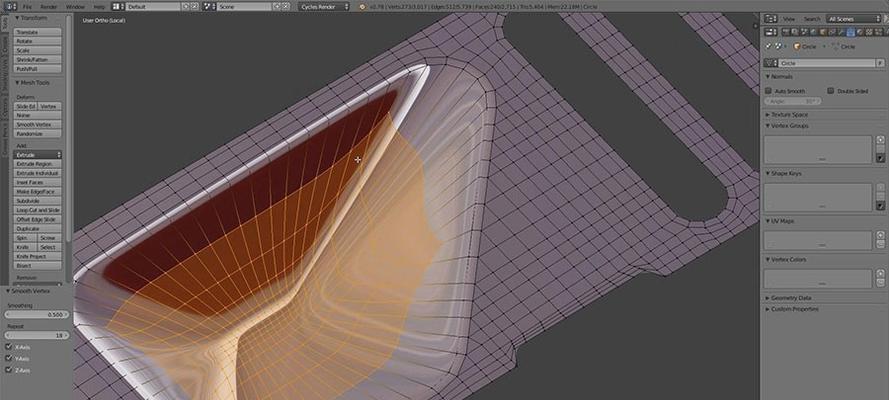
Task: Expand the Custom Properties panel
Action: [x=792, y=309]
